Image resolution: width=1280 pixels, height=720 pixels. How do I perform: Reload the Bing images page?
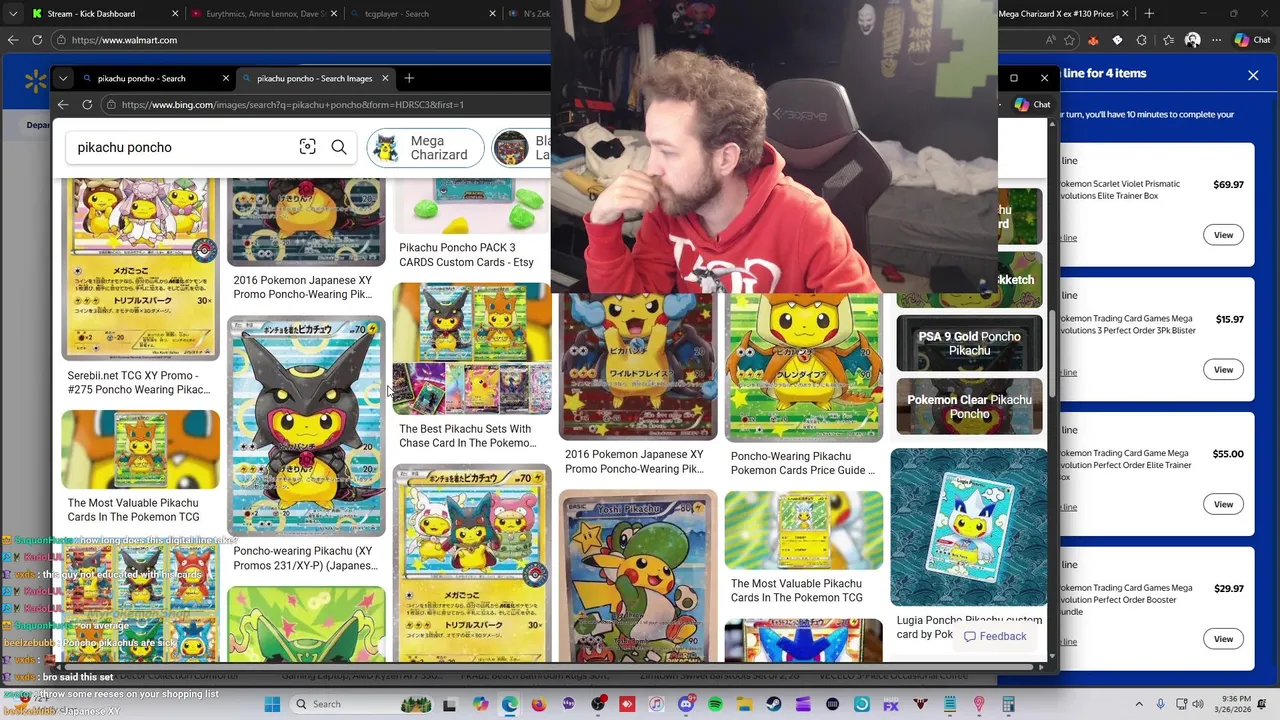[x=87, y=104]
